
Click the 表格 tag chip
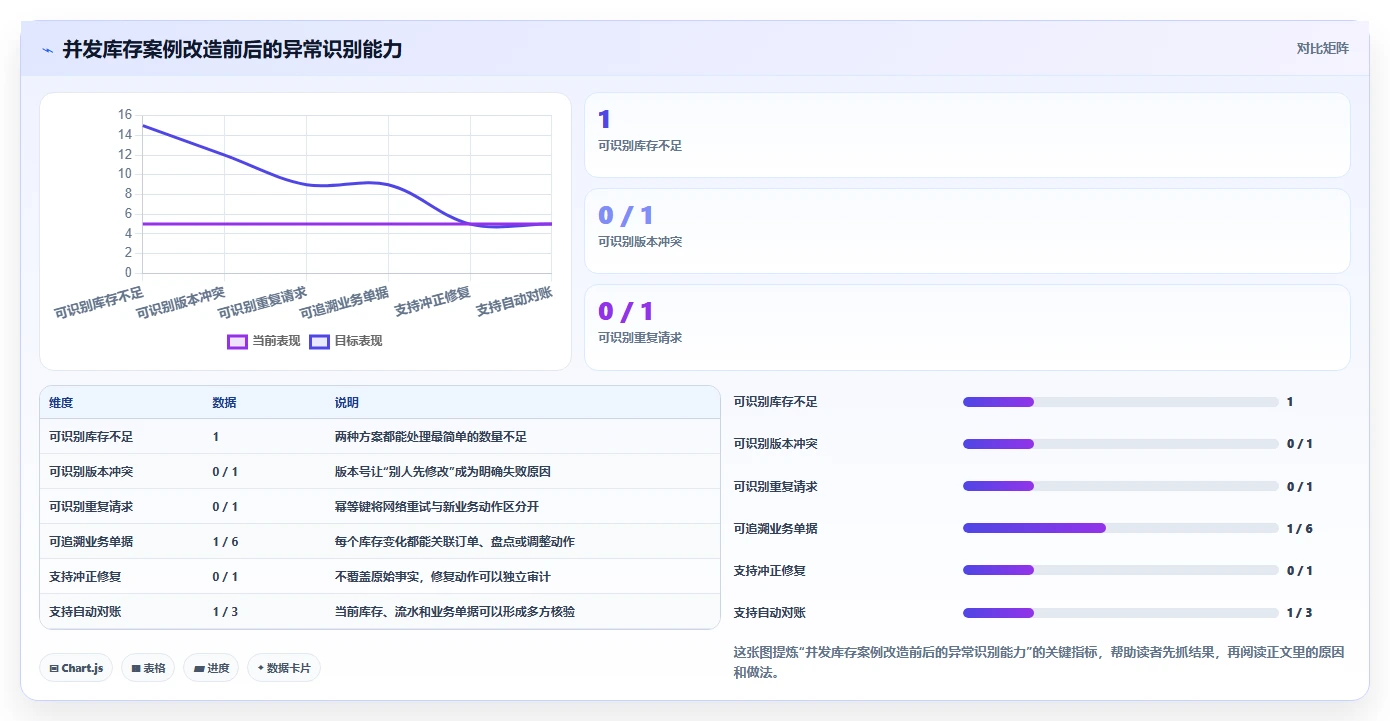click(x=148, y=668)
